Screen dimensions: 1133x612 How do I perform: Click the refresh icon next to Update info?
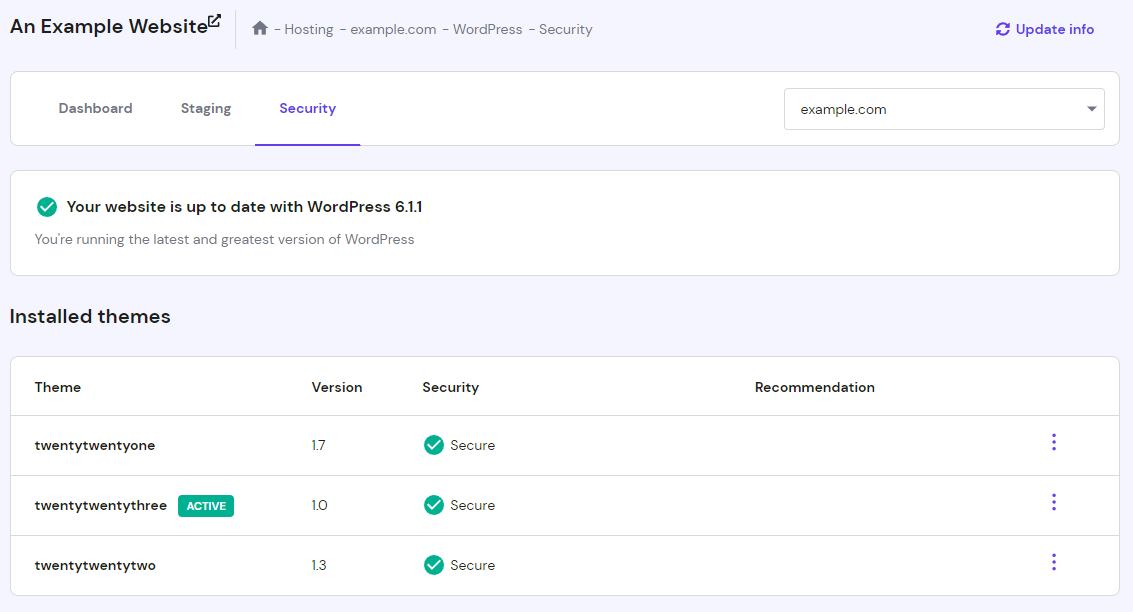coord(1002,29)
